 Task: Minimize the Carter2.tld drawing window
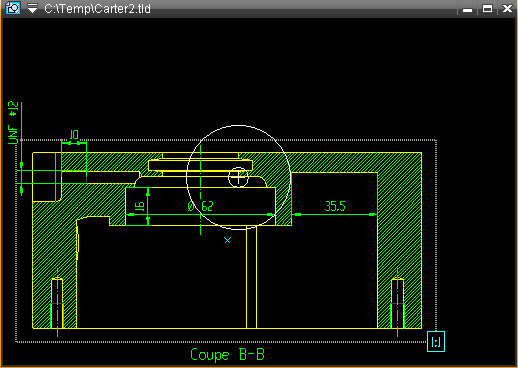pos(468,9)
